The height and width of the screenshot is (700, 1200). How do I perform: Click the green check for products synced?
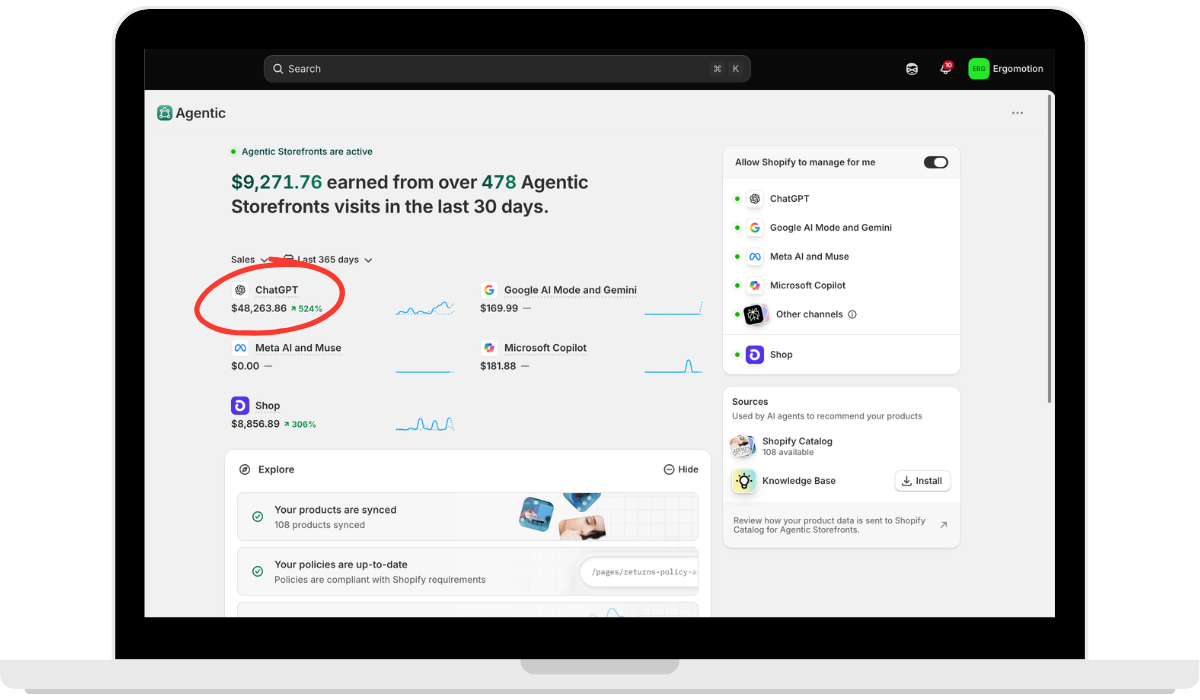(257, 517)
